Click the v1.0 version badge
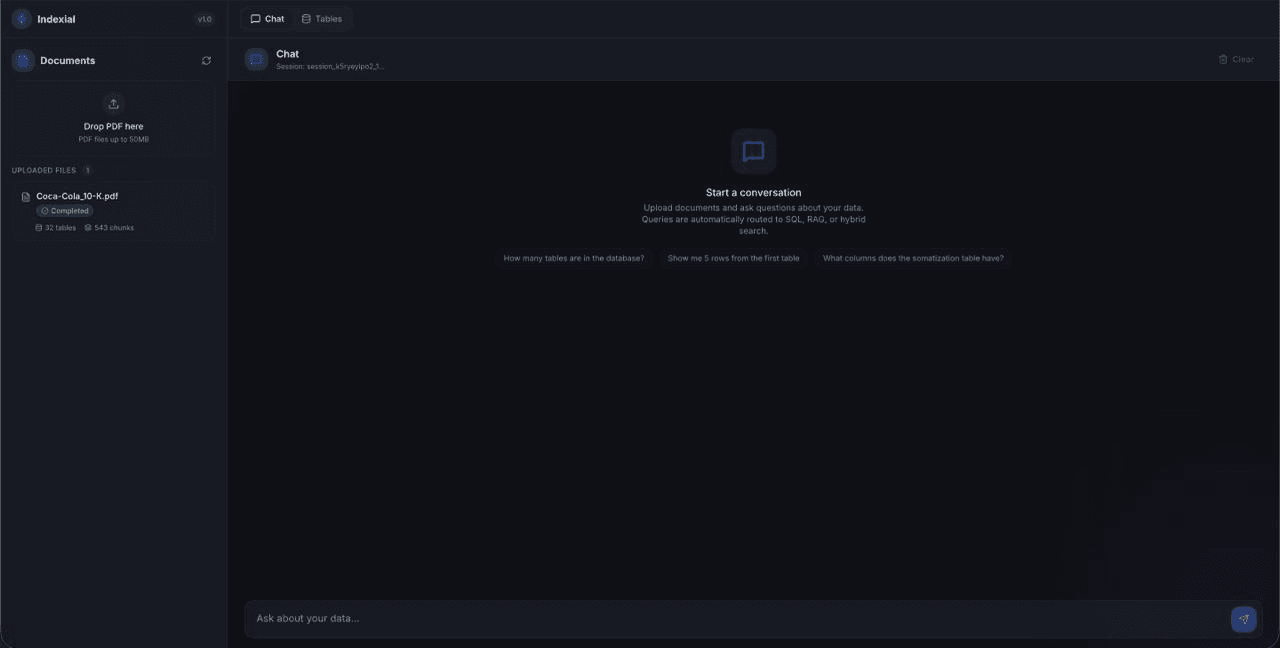This screenshot has width=1280, height=648. click(x=204, y=19)
